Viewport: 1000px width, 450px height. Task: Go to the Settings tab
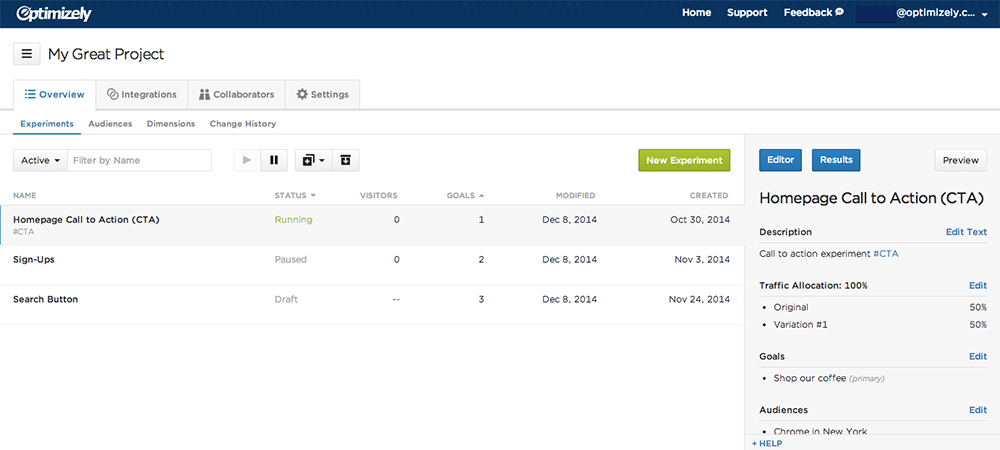[x=322, y=95]
